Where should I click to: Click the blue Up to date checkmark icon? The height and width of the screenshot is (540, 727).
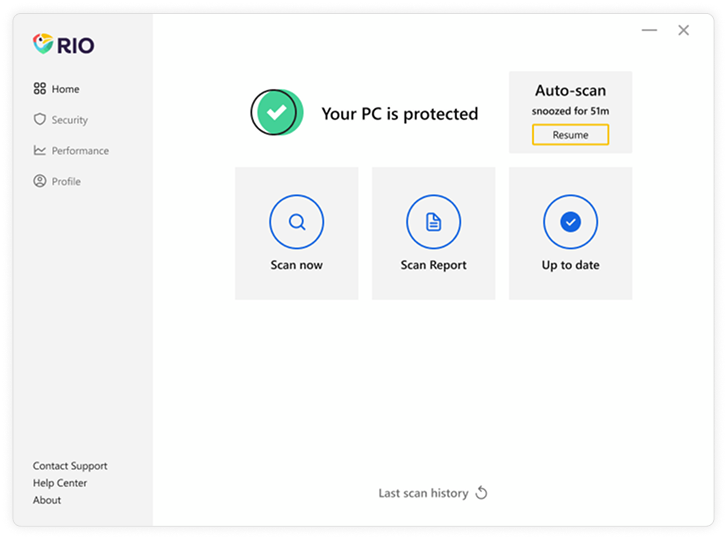click(570, 222)
